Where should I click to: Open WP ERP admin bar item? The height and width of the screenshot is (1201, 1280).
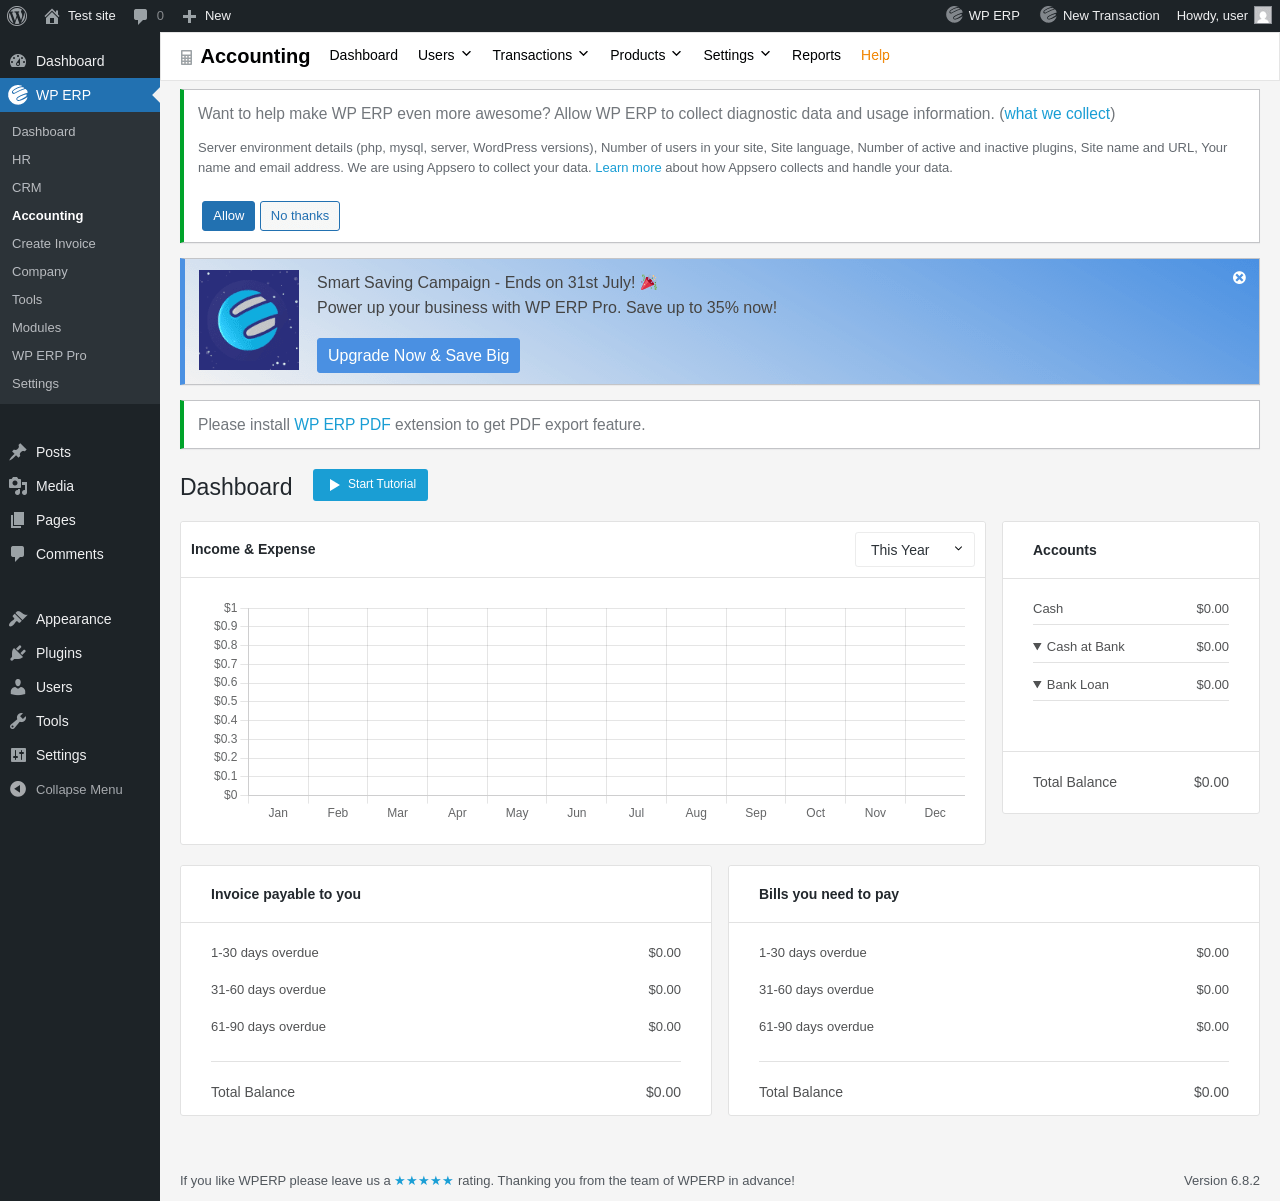983,15
